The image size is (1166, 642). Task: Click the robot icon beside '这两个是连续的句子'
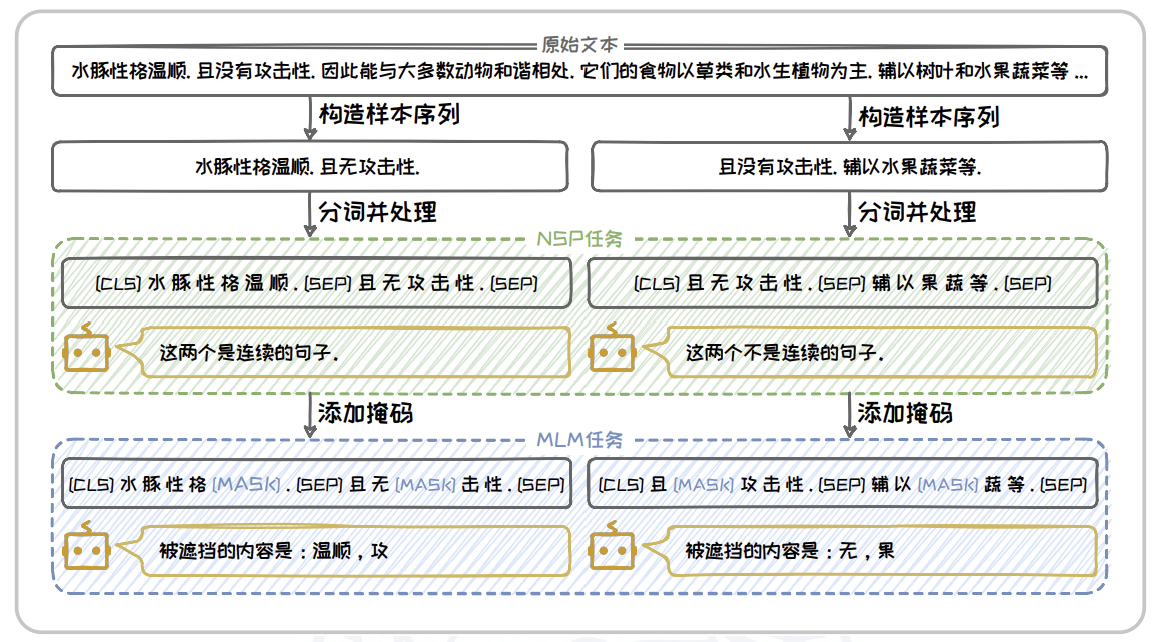[87, 348]
